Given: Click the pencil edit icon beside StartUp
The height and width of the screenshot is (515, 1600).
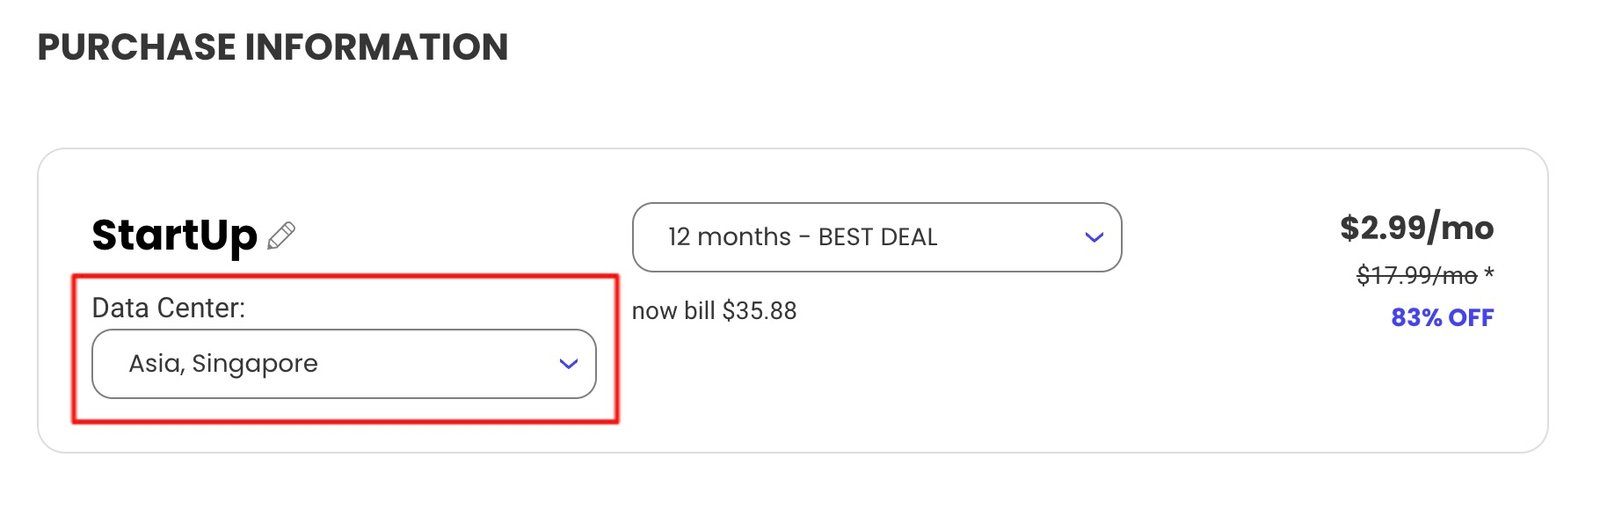Looking at the screenshot, I should point(281,235).
